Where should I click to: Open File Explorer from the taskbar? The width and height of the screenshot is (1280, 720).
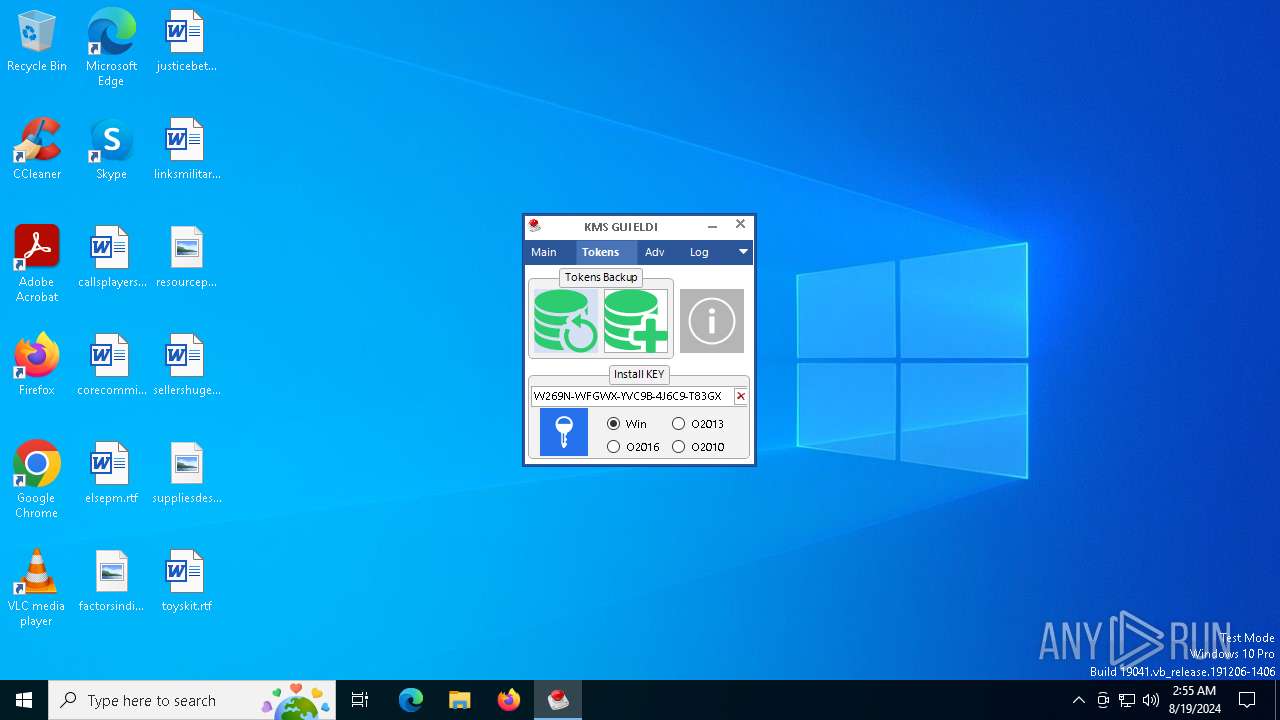(x=460, y=700)
